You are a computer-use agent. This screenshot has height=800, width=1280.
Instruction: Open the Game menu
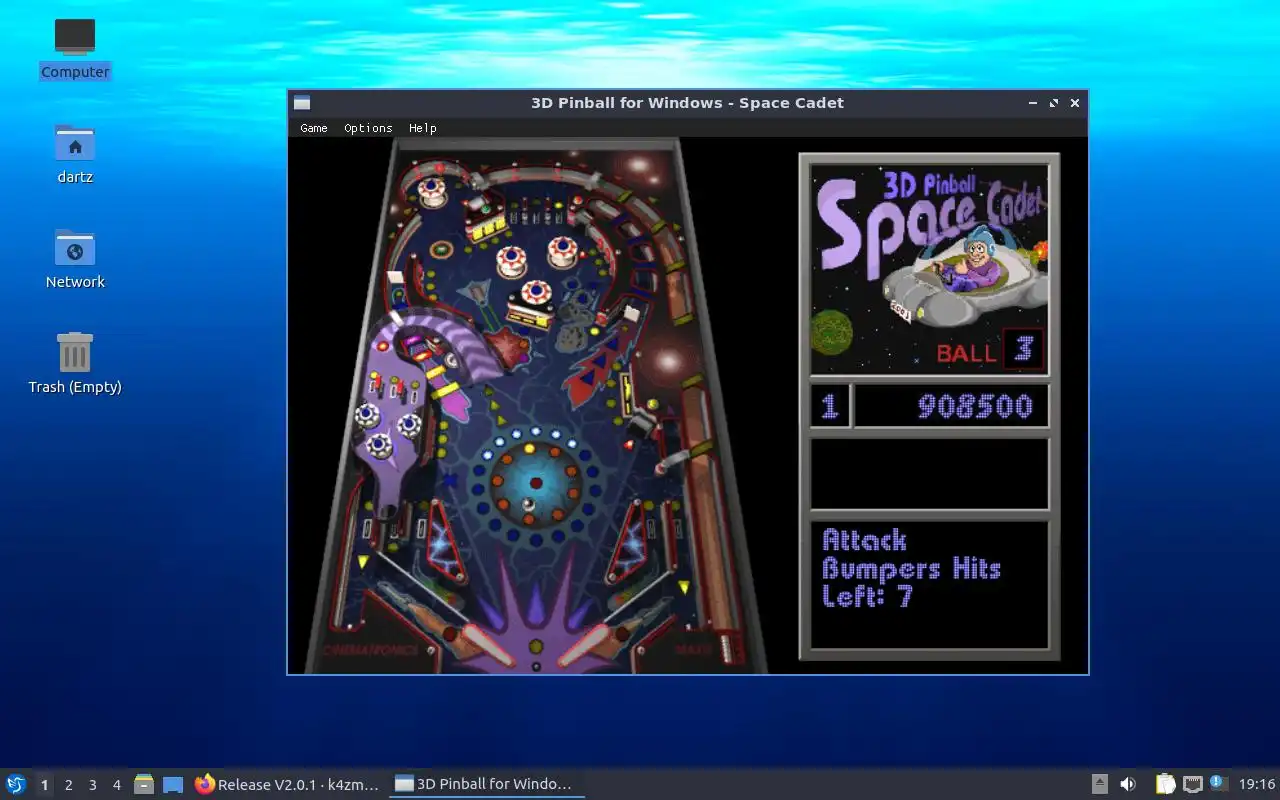(x=314, y=128)
